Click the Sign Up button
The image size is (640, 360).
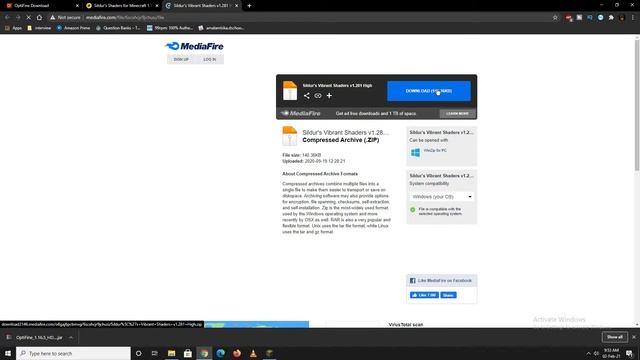[181, 60]
